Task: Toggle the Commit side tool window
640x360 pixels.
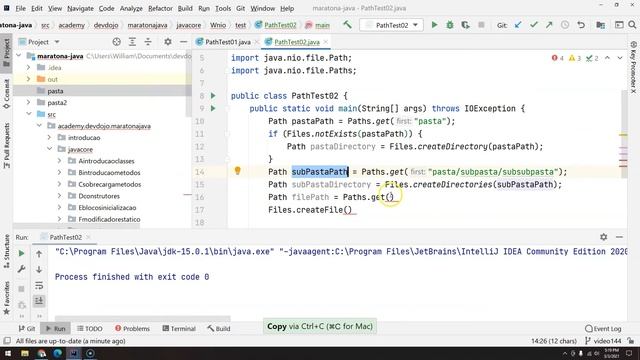Action: [7, 94]
